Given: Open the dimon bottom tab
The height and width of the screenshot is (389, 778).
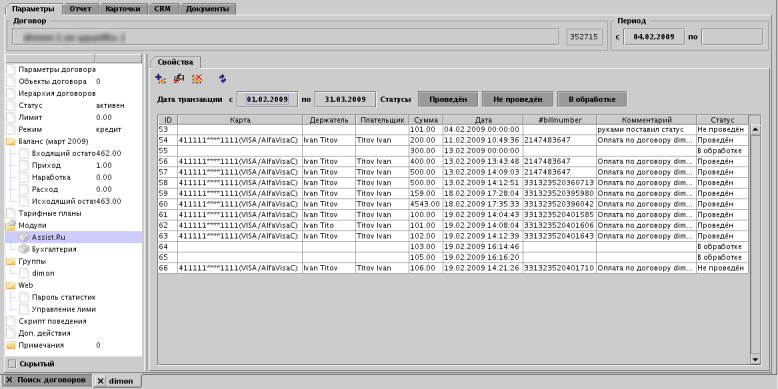Looking at the screenshot, I should pos(121,381).
